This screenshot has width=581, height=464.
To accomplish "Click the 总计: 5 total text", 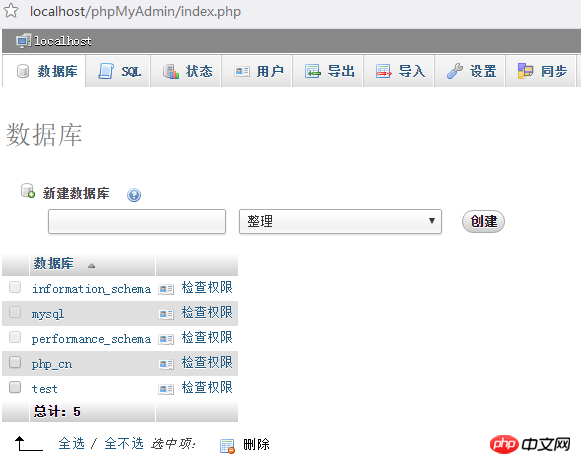I will coord(57,411).
